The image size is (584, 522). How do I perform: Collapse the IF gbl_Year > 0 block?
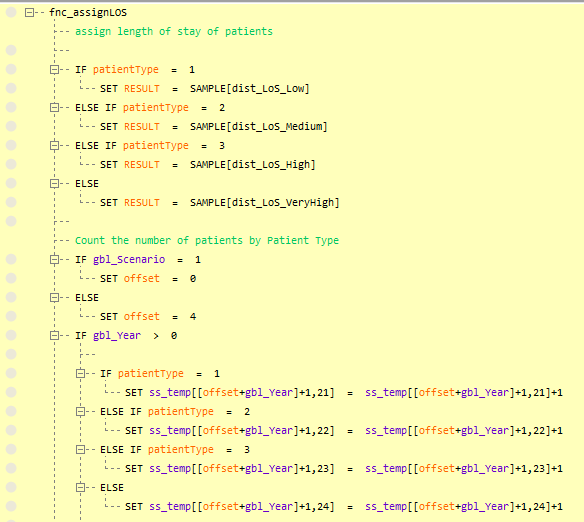tap(54, 335)
